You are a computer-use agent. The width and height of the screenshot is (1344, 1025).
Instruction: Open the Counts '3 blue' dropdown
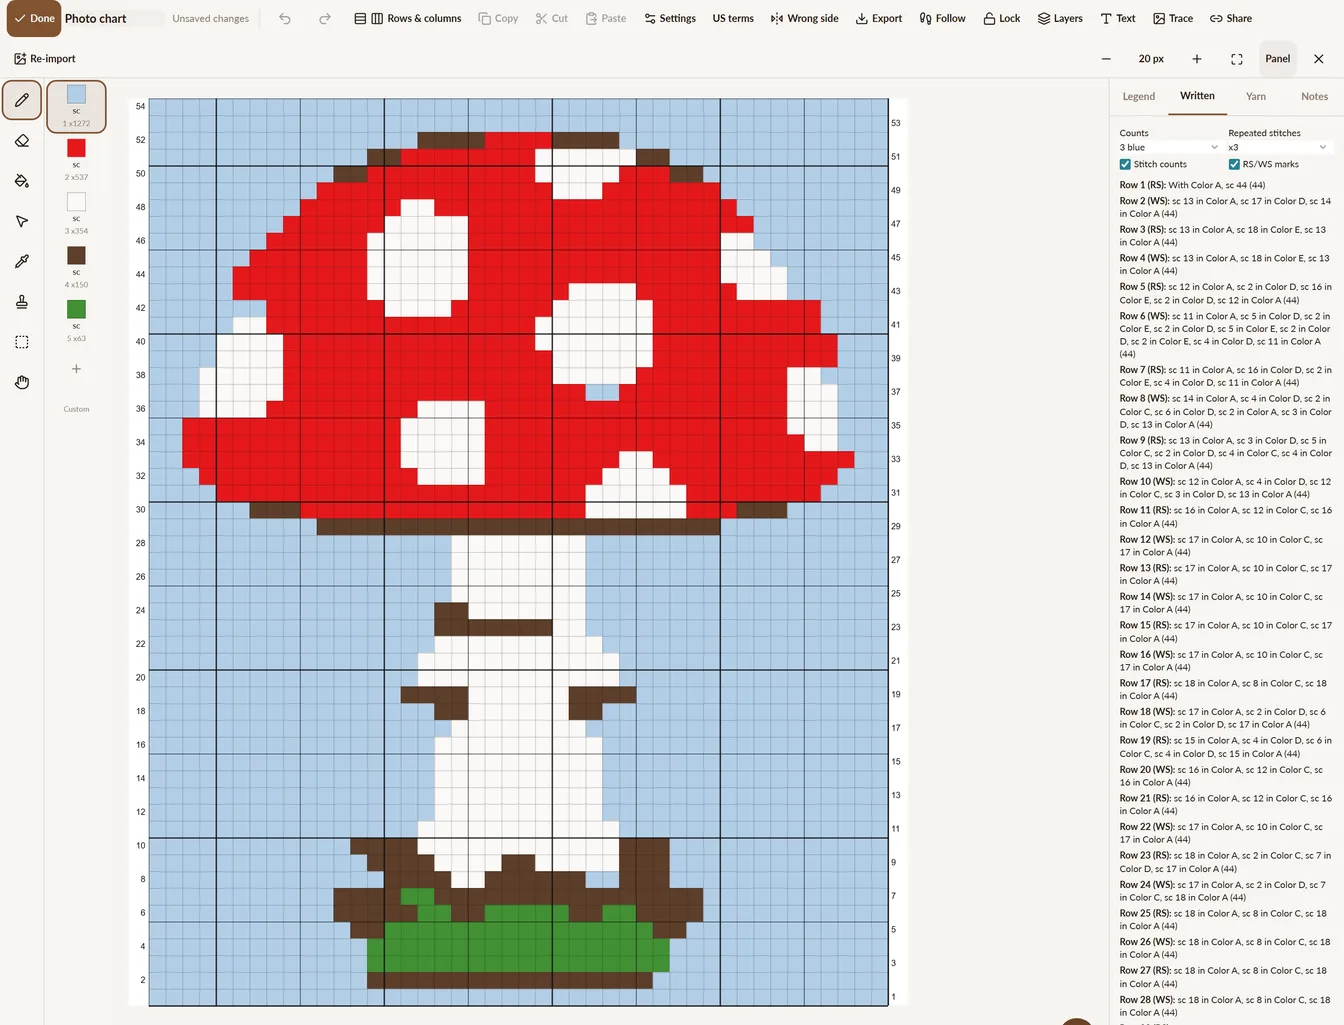tap(1169, 147)
